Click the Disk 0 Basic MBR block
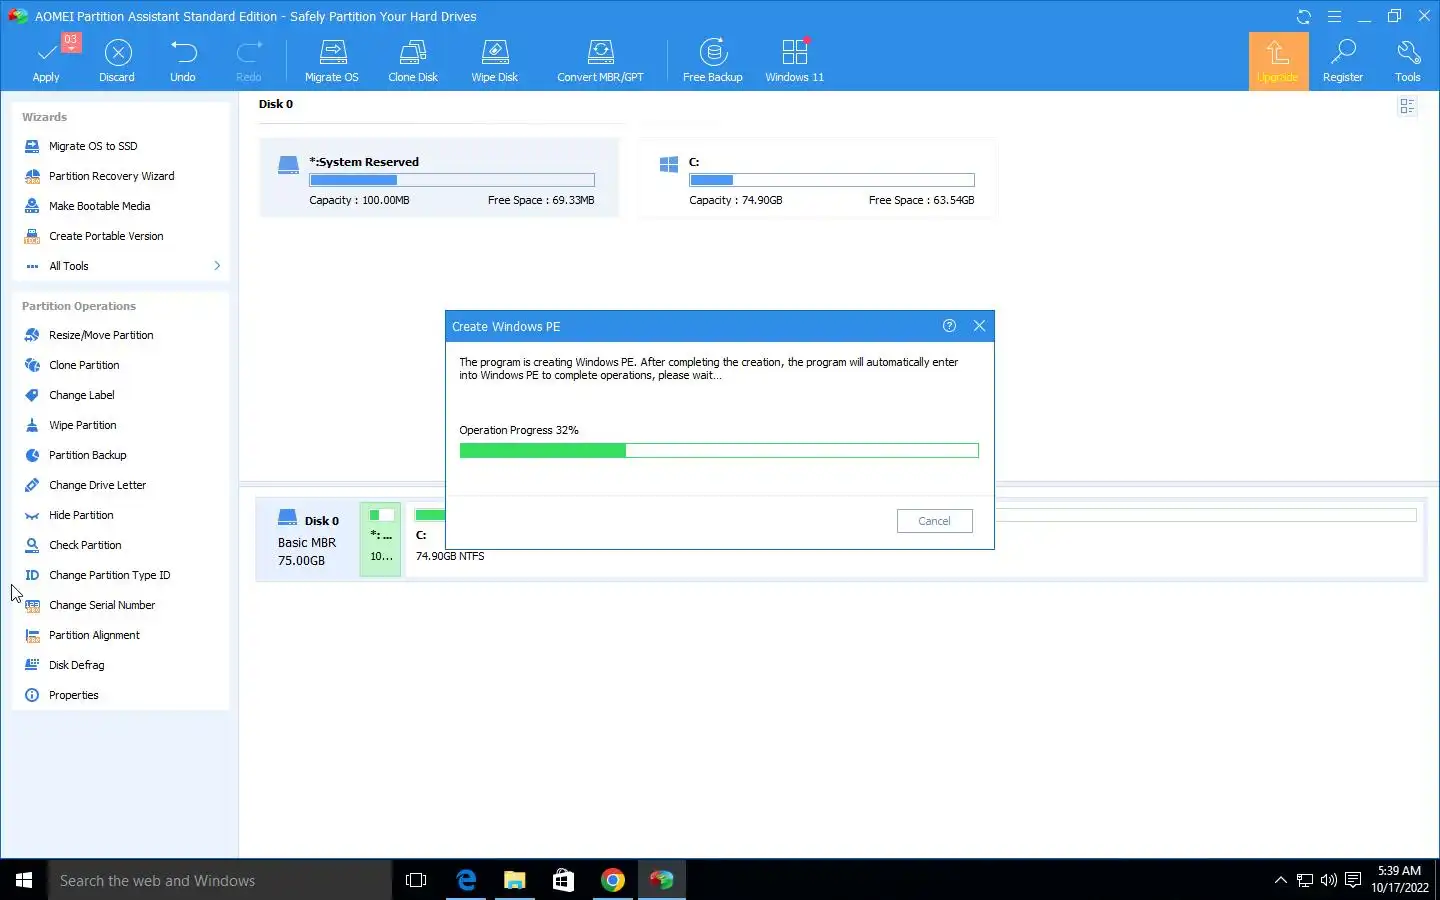Viewport: 1440px width, 900px height. (308, 540)
